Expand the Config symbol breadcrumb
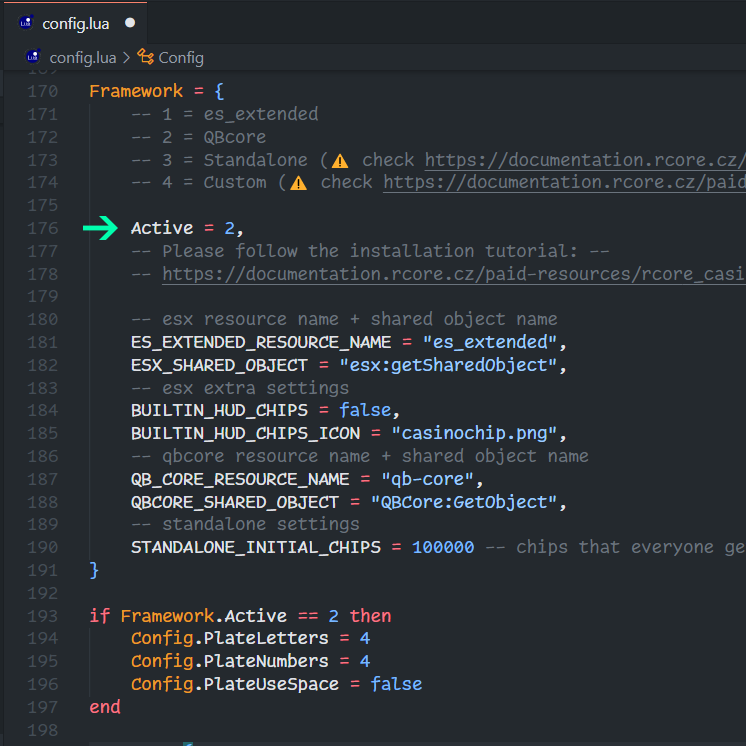Viewport: 746px width, 746px height. click(180, 57)
